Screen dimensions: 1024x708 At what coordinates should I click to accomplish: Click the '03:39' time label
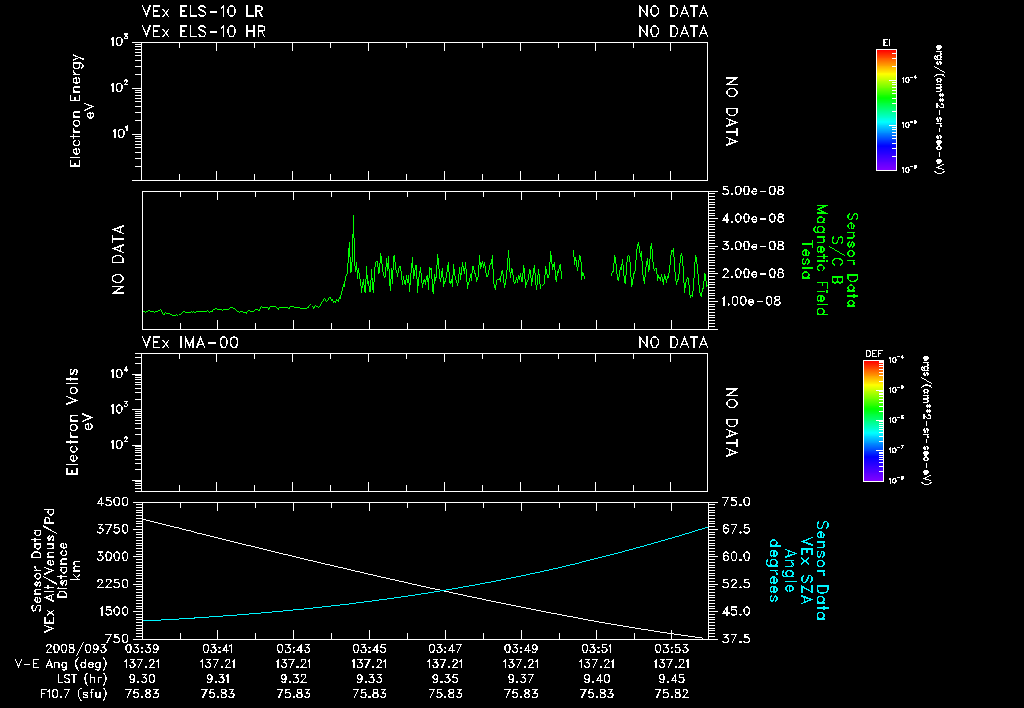(x=142, y=649)
